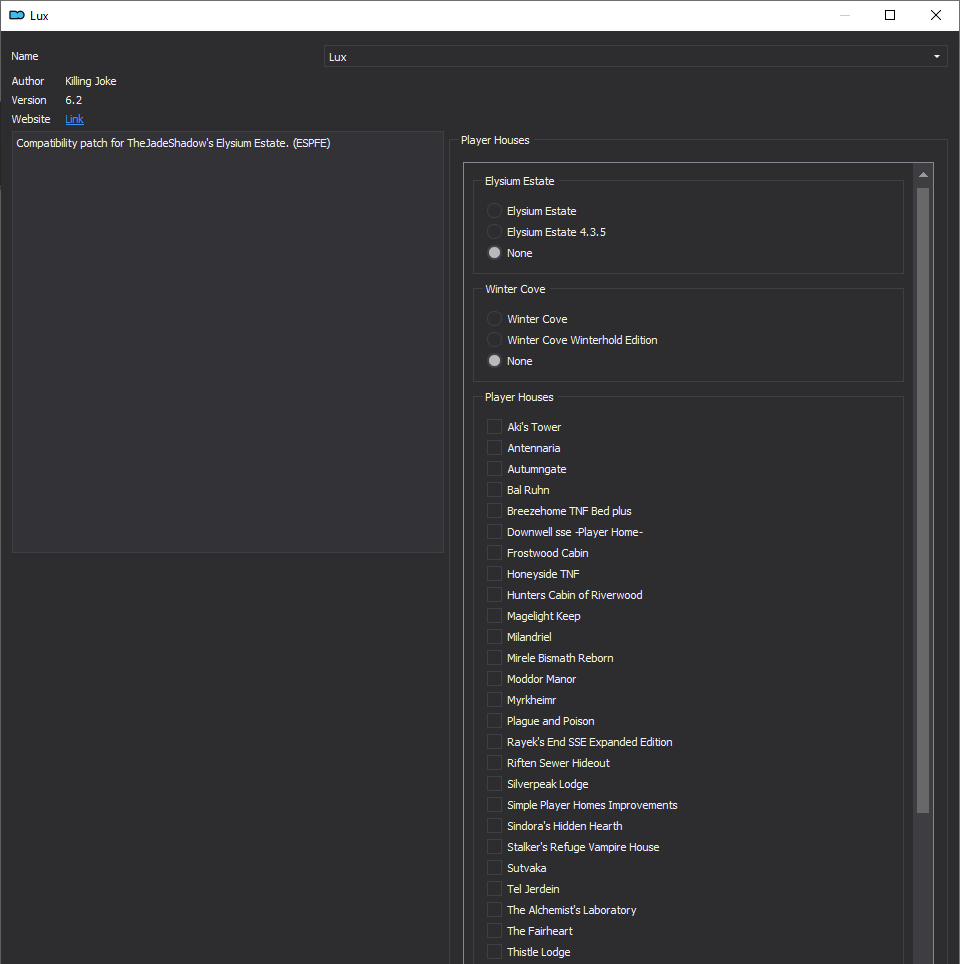Screen dimensions: 960x964
Task: Click the Lux app icon in title bar
Action: [17, 15]
